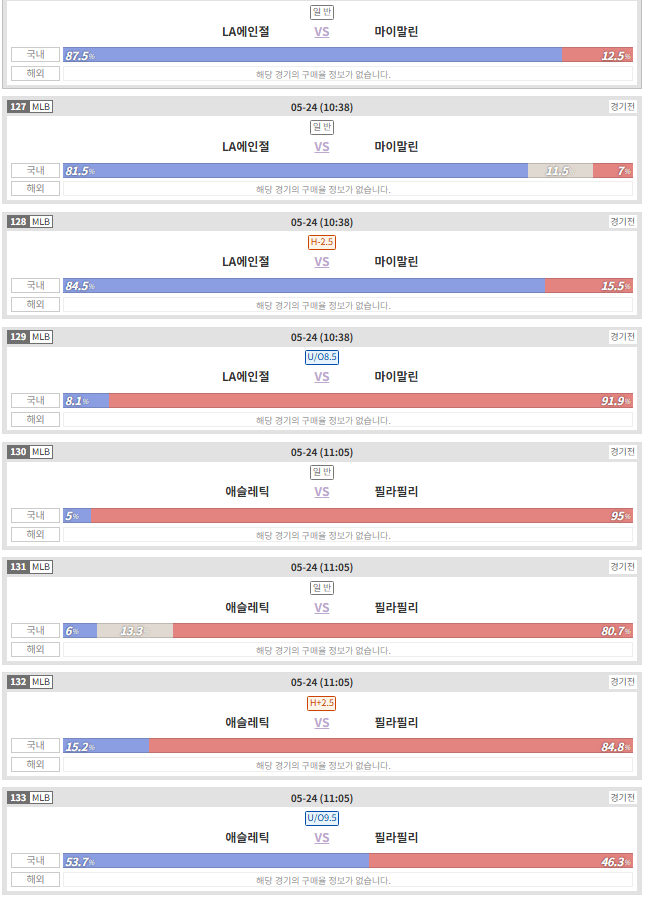Click the 국내 label in game 129
Viewport: 647px width, 899px height.
36,400
